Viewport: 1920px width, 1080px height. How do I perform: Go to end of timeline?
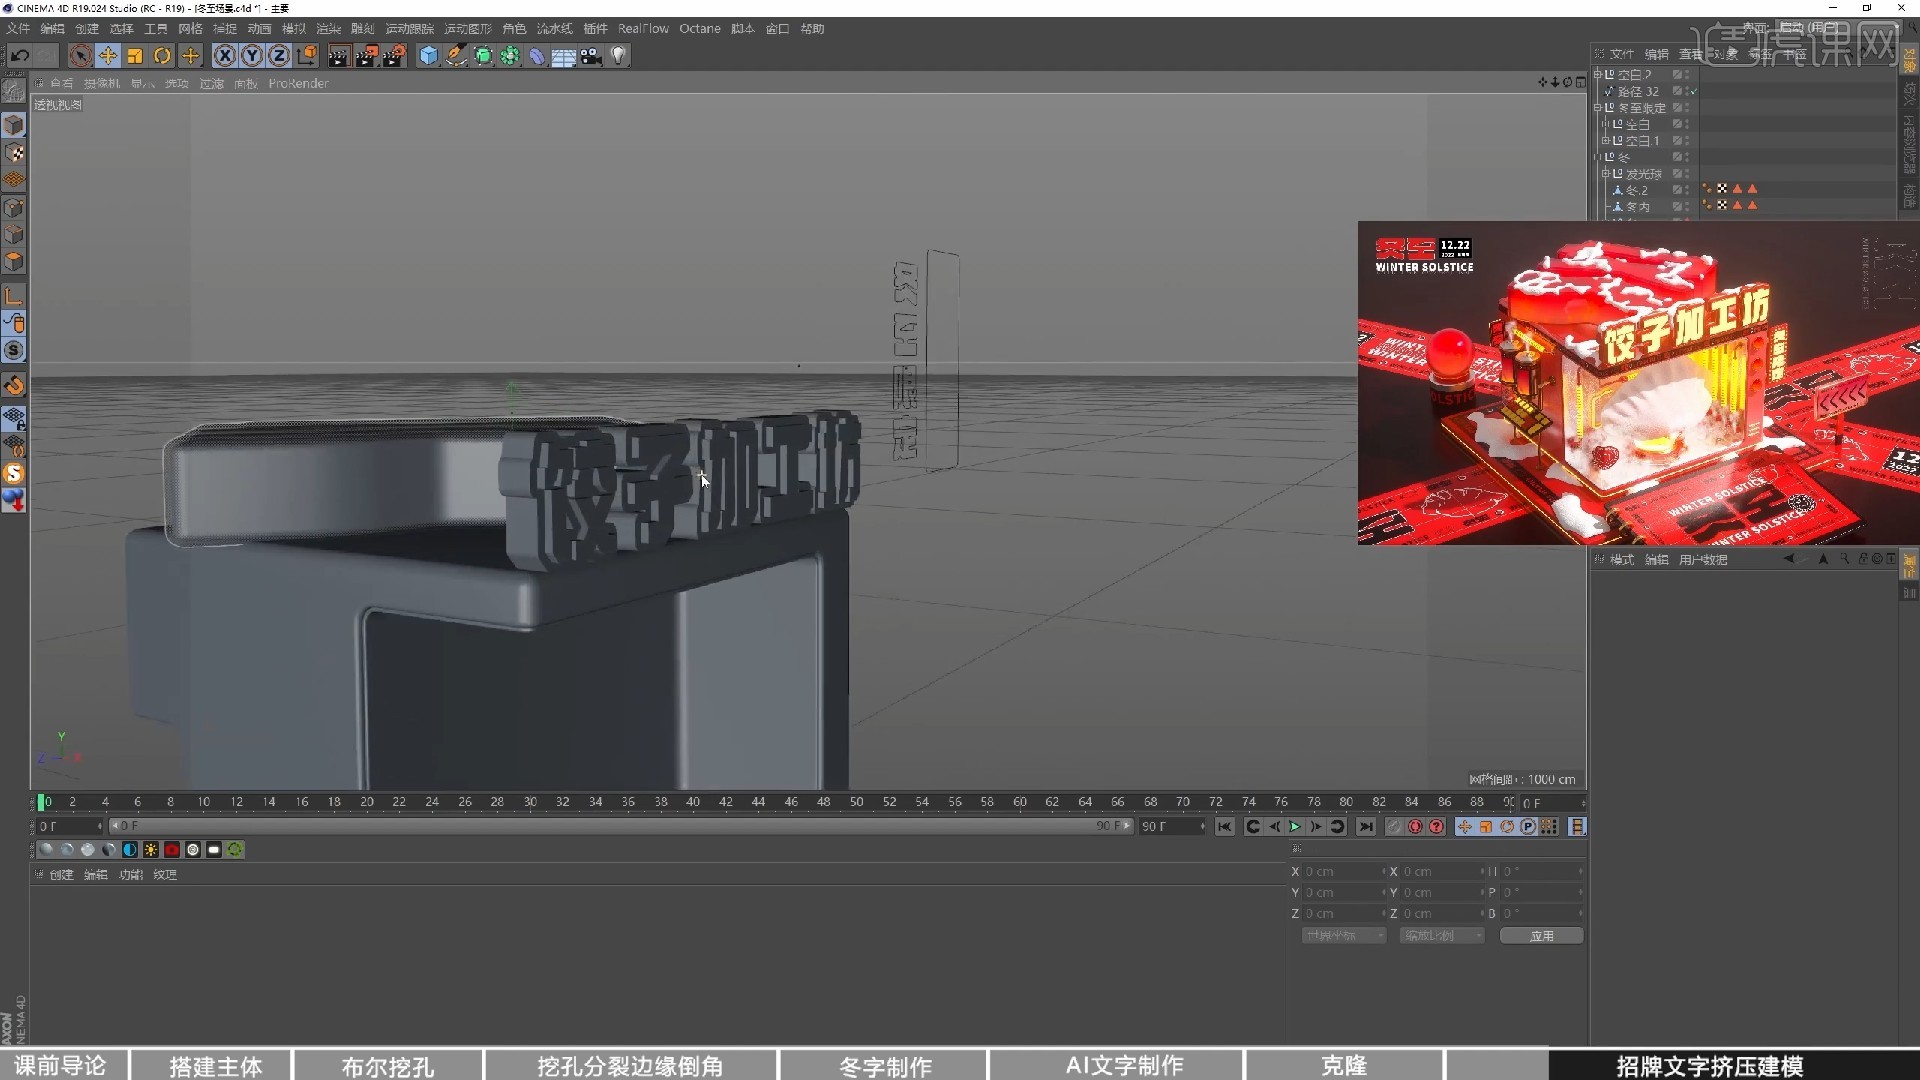point(1366,827)
